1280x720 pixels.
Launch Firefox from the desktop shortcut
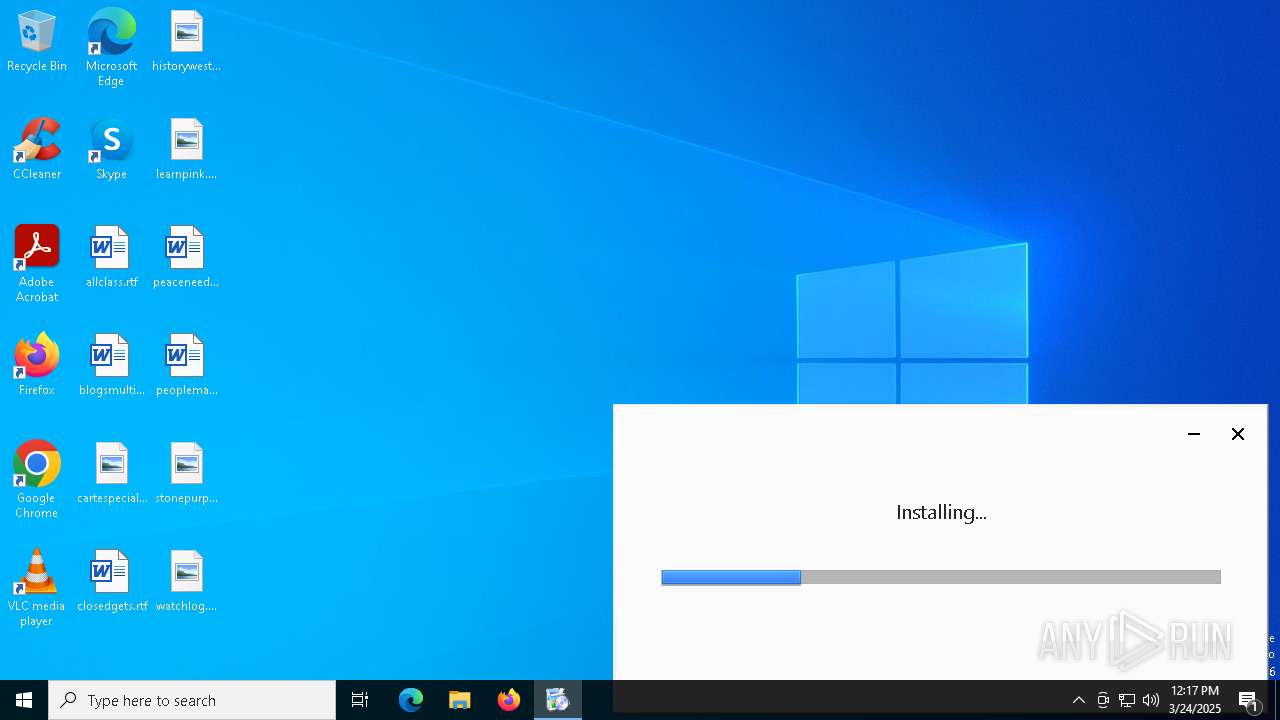click(37, 366)
